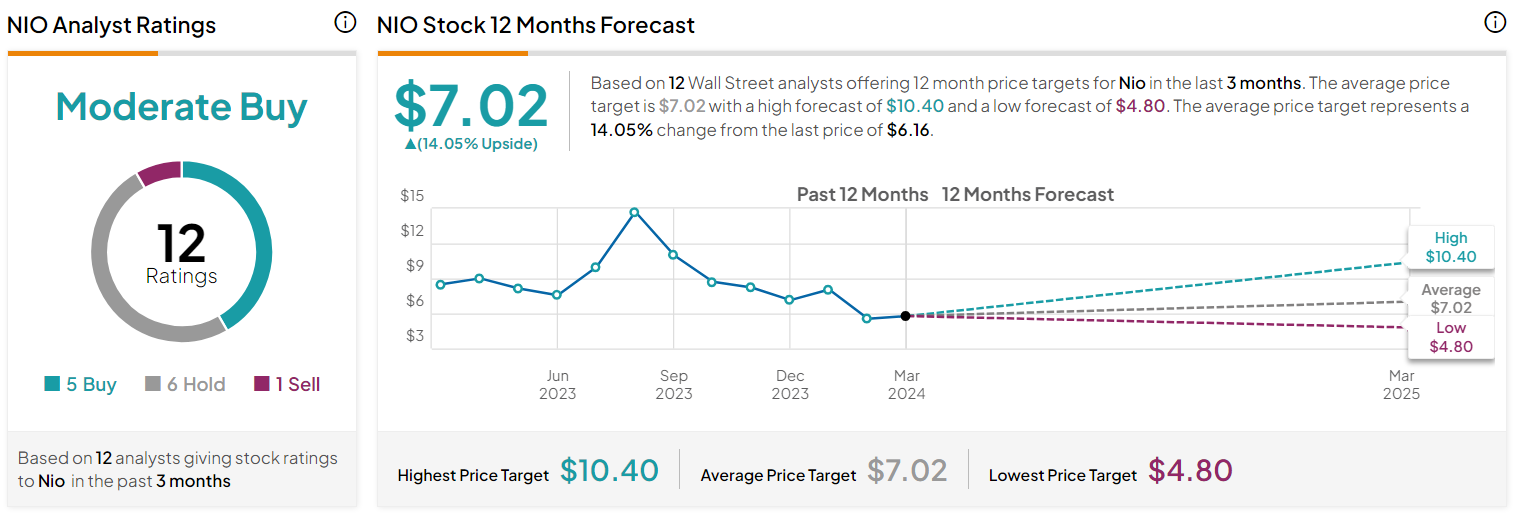The width and height of the screenshot is (1523, 521).
Task: Click the Dec 2023 axis label
Action: click(790, 385)
